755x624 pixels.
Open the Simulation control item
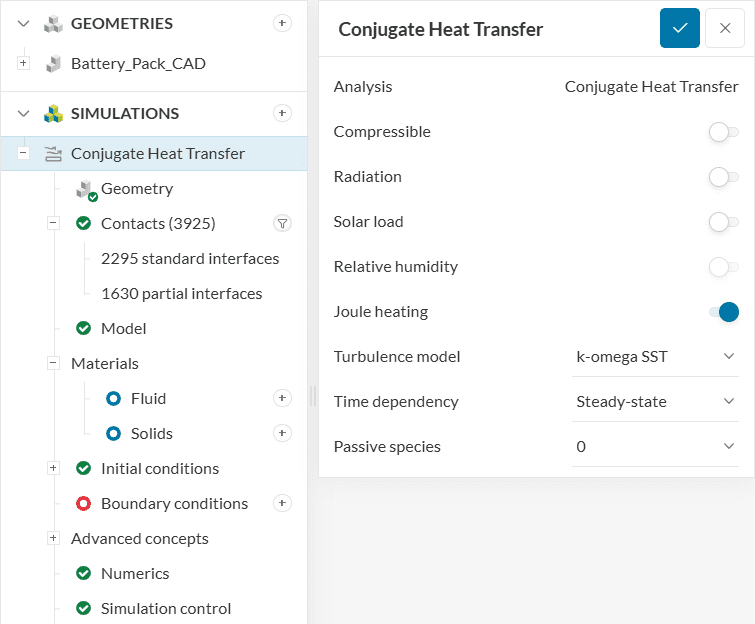pos(165,608)
